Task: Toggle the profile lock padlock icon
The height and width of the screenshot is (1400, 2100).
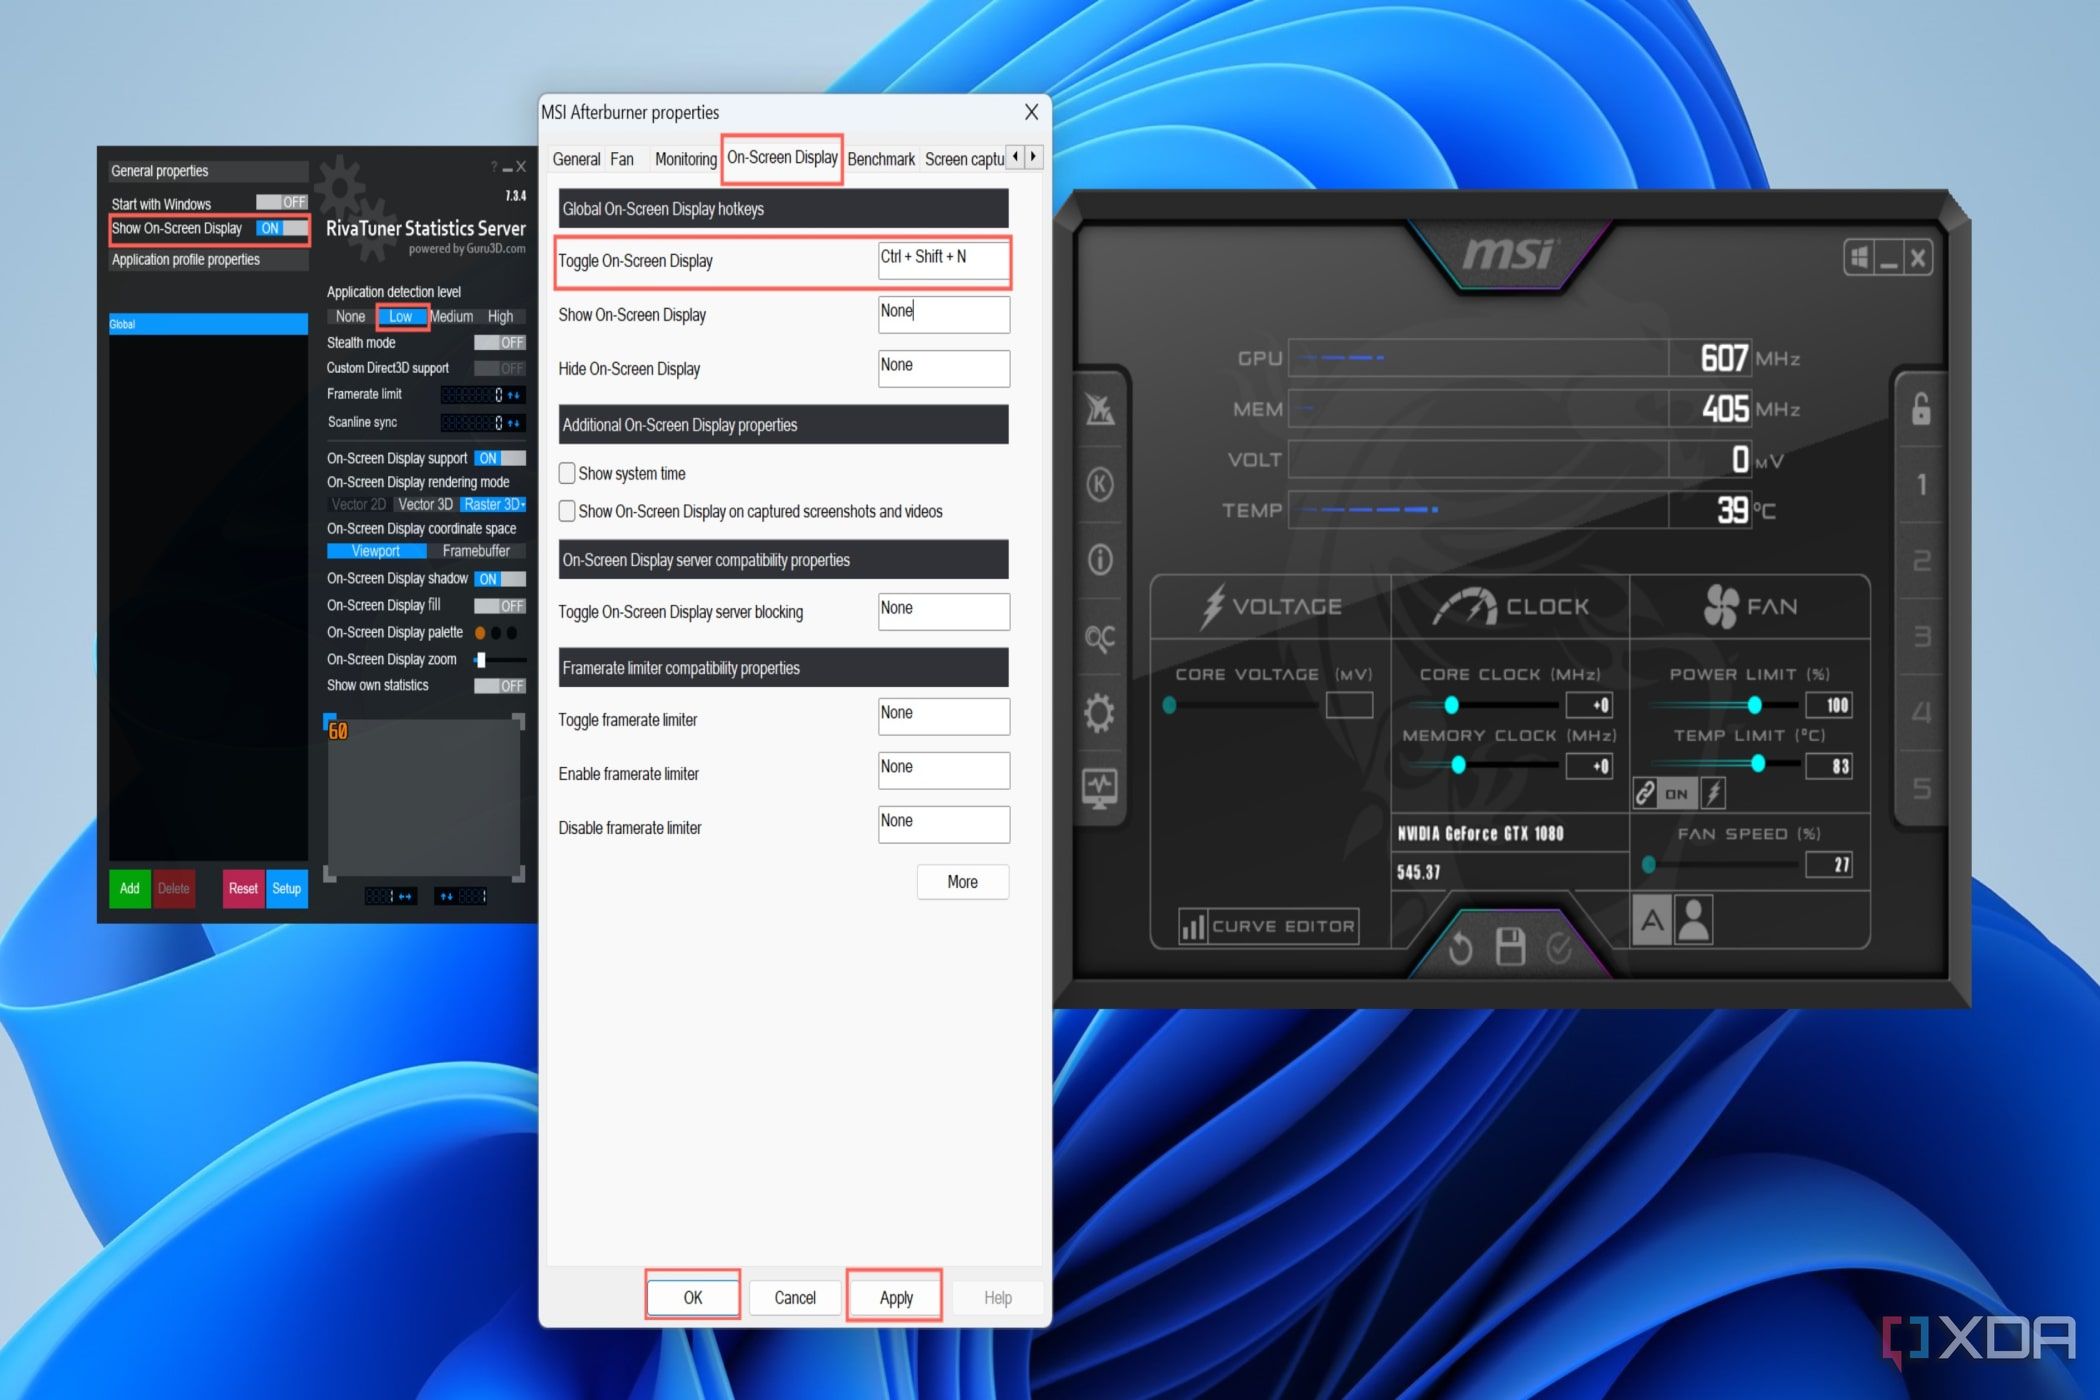Action: pos(1921,408)
